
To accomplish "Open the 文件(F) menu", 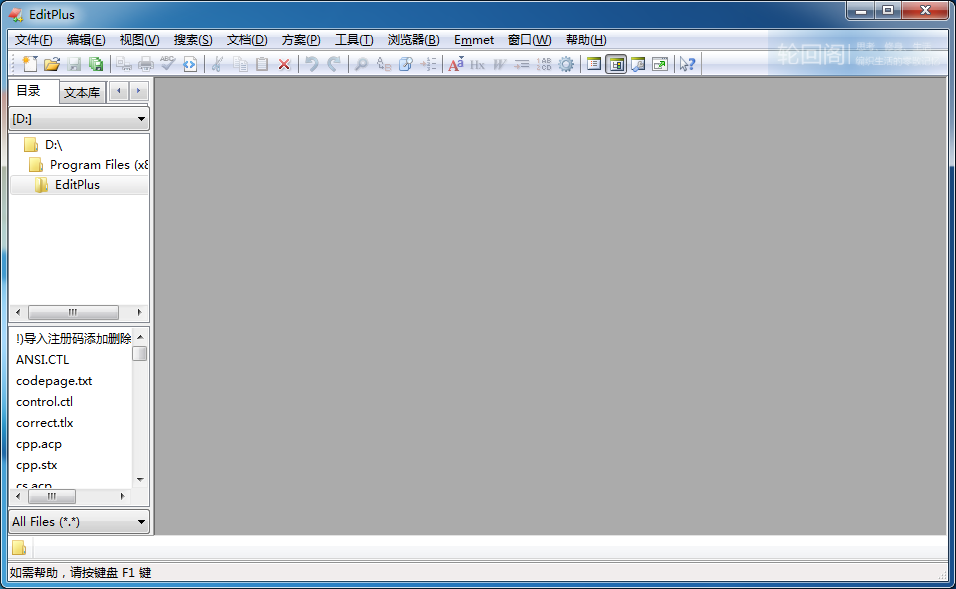I will pyautogui.click(x=34, y=40).
